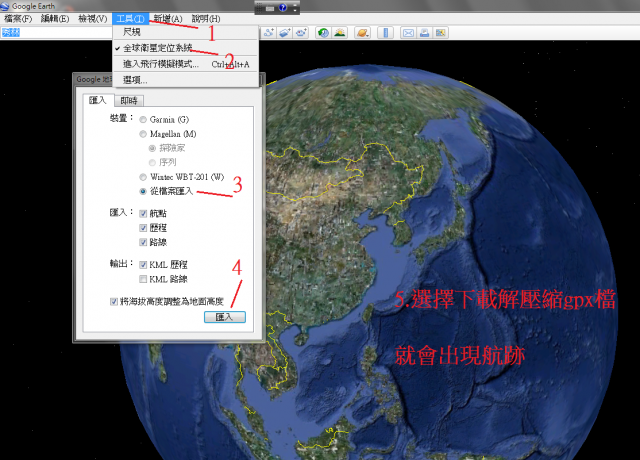Open the 新增(A) menu
Screen dimensions: 640x460
[x=167, y=19]
